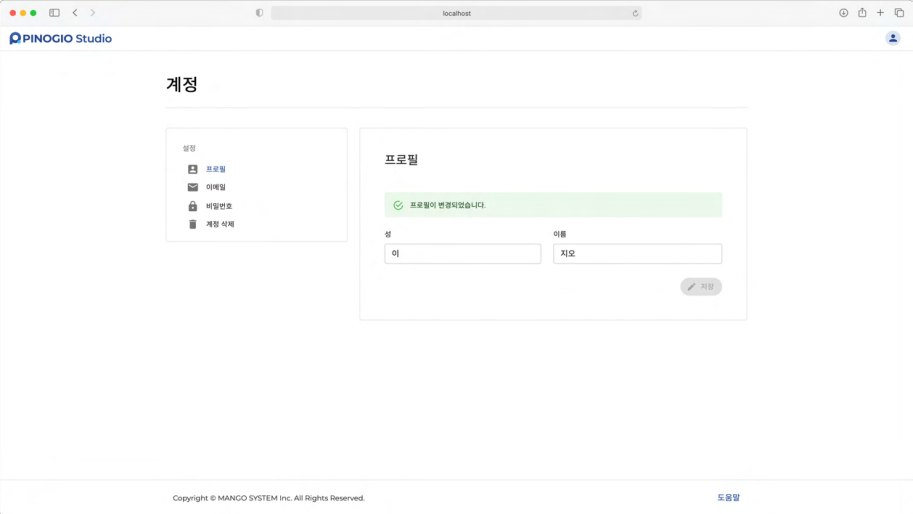Click the 저장 save button
Viewport: 913px width, 514px height.
[x=701, y=287]
